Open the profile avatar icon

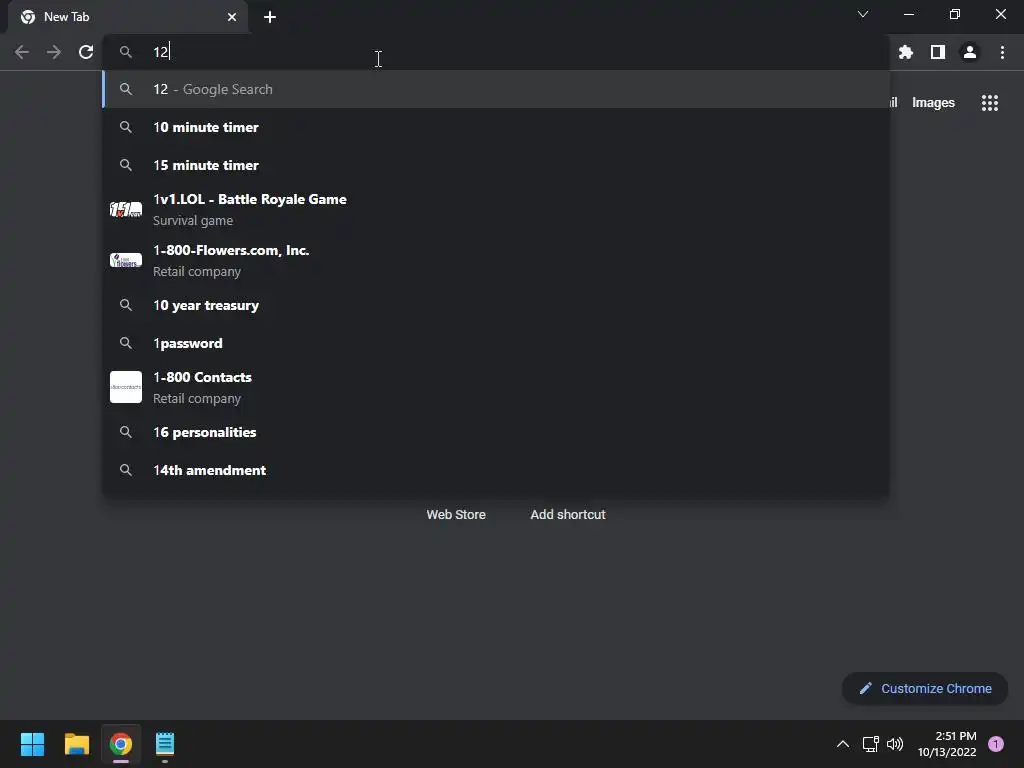(970, 52)
